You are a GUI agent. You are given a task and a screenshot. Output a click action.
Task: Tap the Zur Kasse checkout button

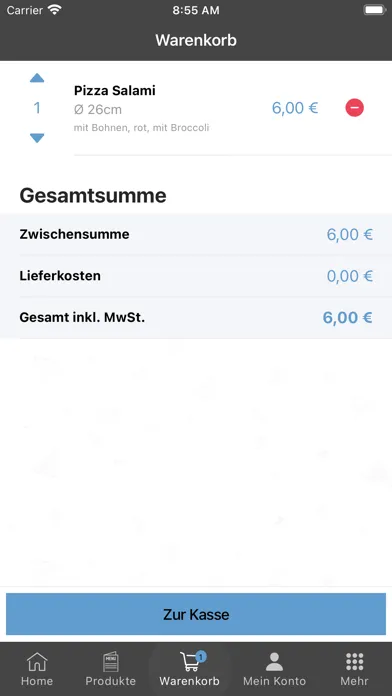[196, 614]
